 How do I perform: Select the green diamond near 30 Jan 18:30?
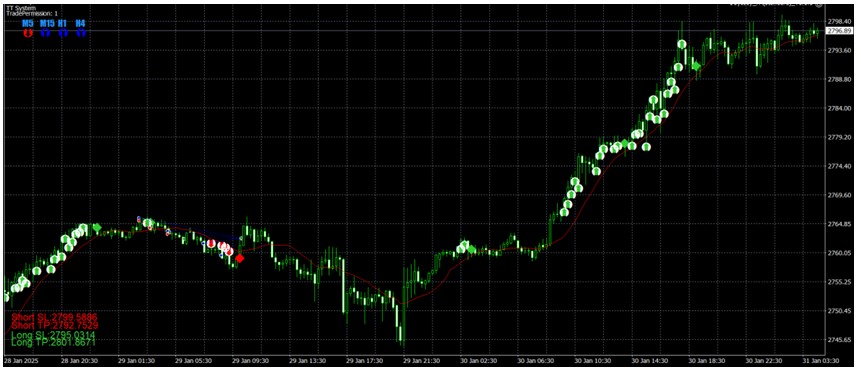pos(696,66)
